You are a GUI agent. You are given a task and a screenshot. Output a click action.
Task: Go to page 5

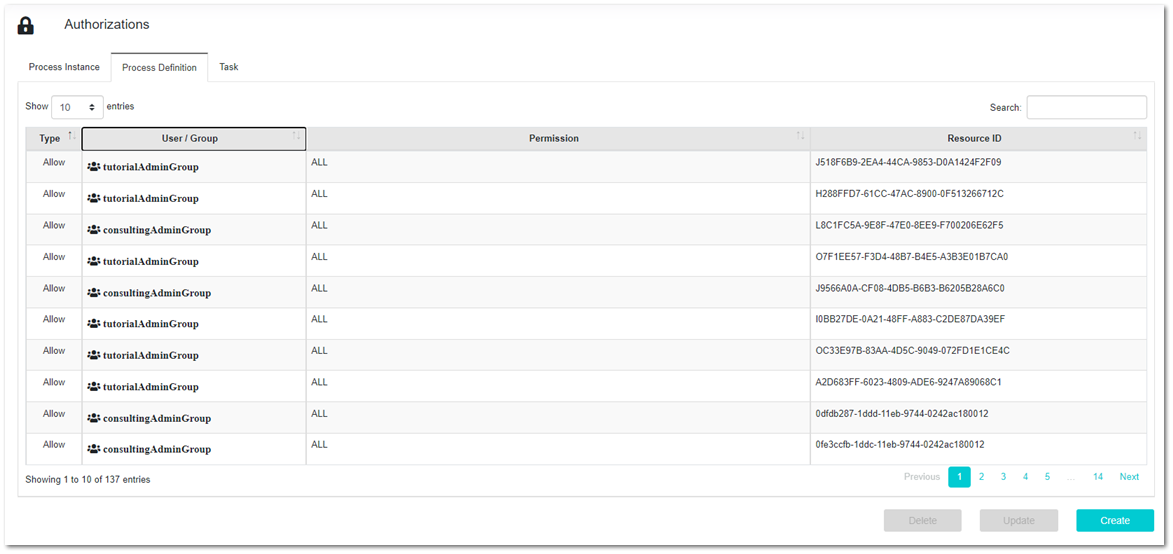click(1047, 477)
